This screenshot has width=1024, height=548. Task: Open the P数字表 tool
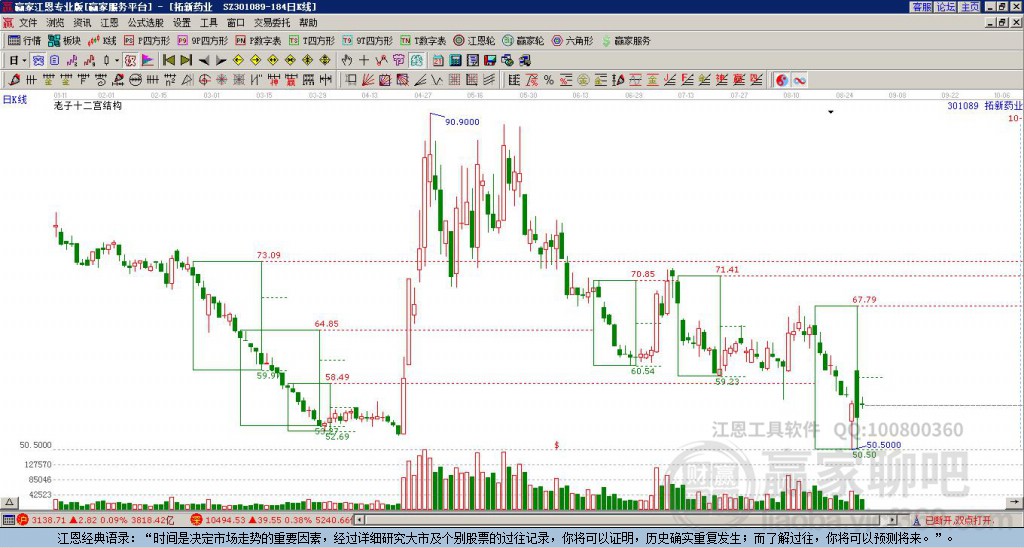click(258, 40)
